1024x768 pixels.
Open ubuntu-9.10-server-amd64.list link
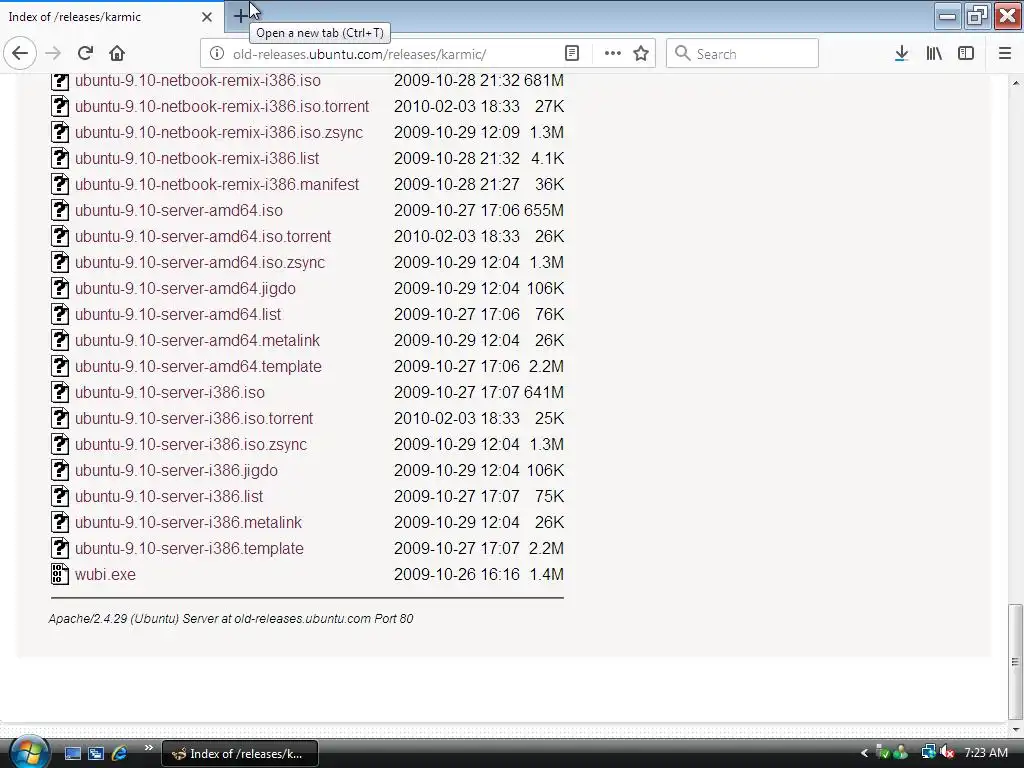click(x=178, y=315)
